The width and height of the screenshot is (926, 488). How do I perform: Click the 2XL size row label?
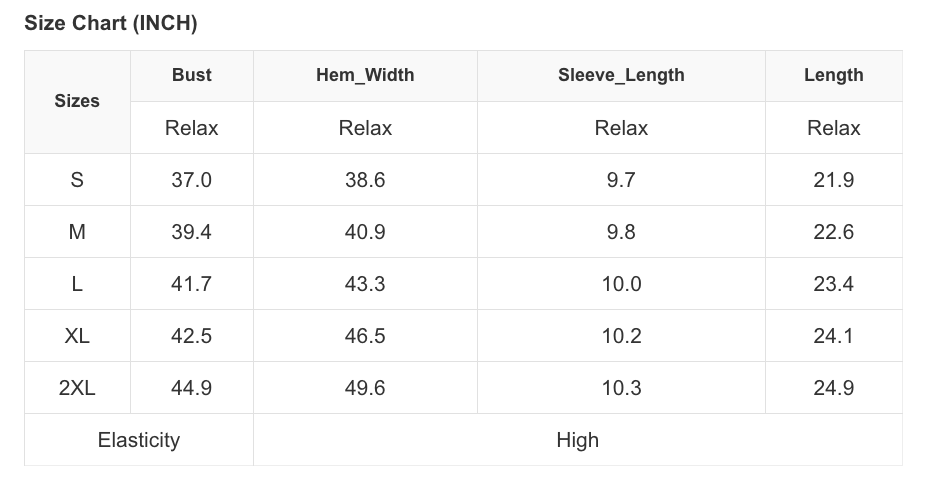tap(77, 388)
